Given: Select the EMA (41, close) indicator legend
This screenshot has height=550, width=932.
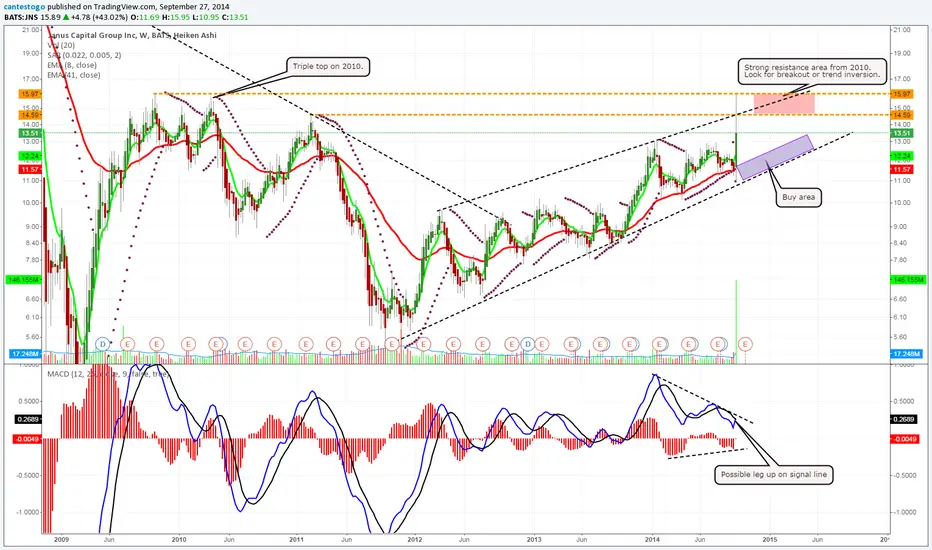Looking at the screenshot, I should tap(74, 76).
